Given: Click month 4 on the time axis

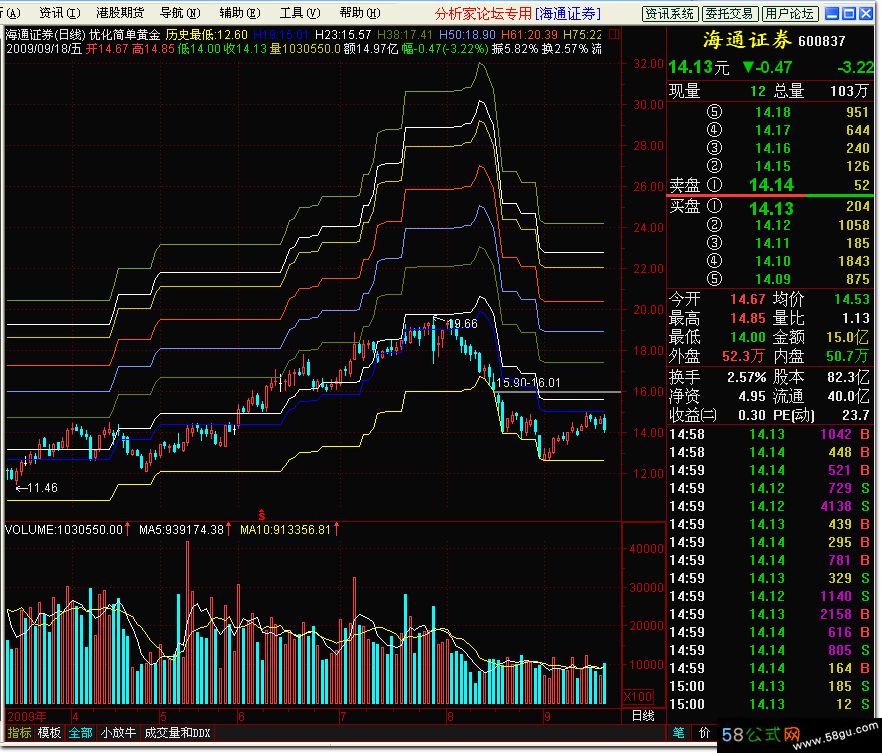Looking at the screenshot, I should pyautogui.click(x=75, y=717).
